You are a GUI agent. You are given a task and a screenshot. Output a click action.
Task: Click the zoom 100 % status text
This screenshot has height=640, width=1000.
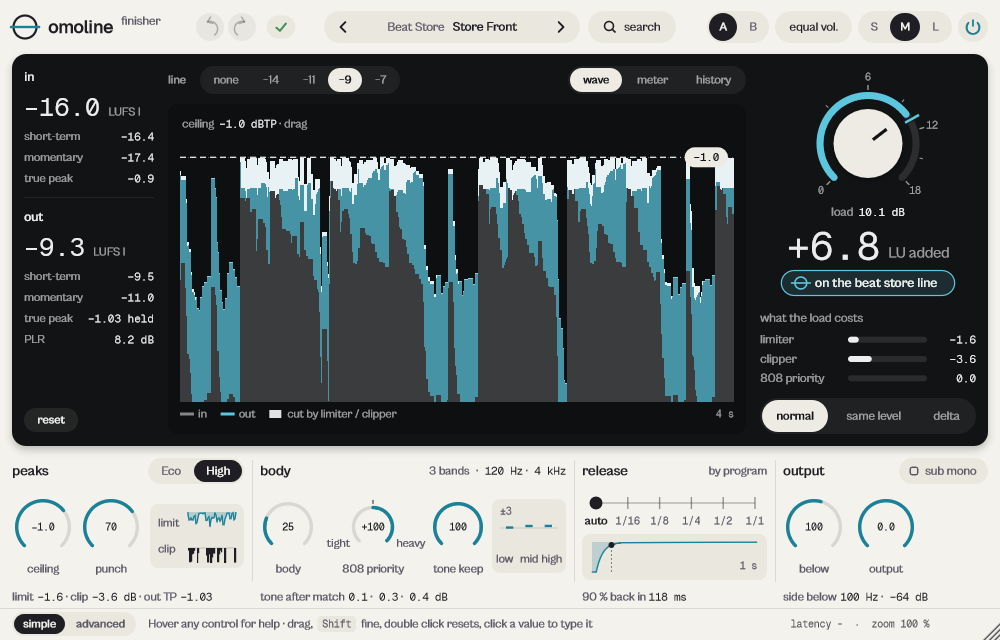click(x=900, y=624)
